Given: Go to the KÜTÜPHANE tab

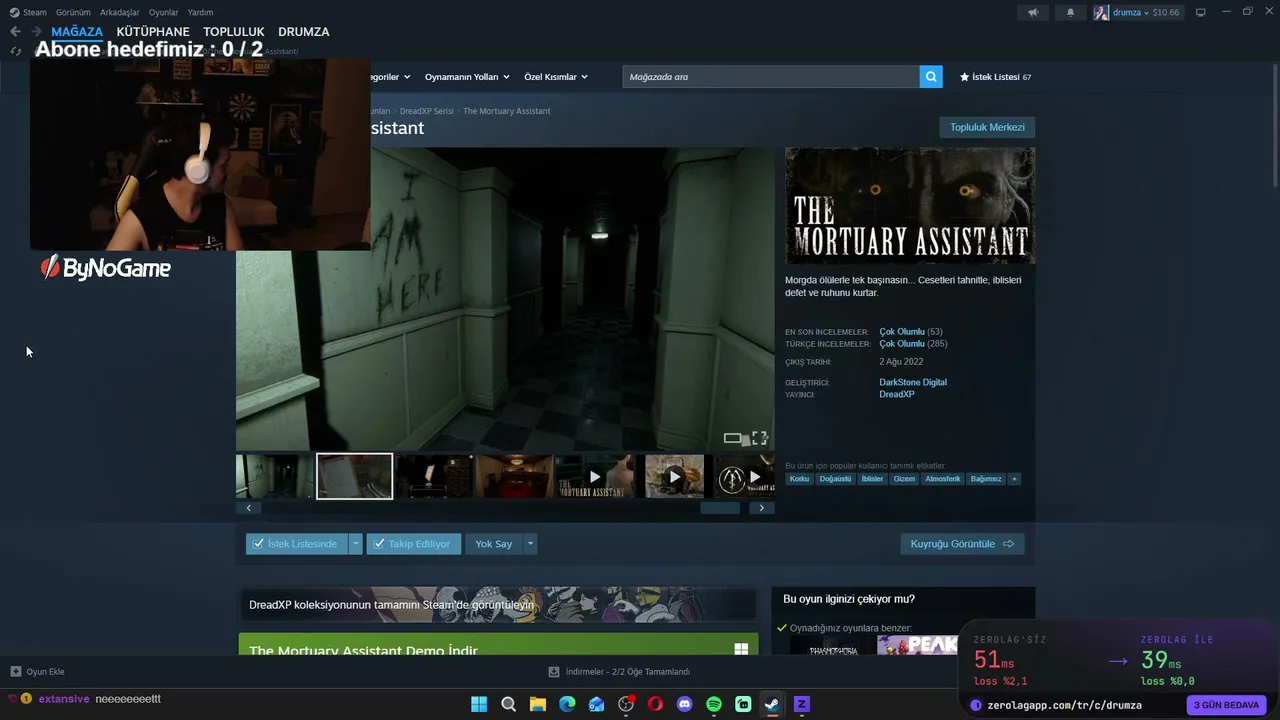Looking at the screenshot, I should click(153, 32).
